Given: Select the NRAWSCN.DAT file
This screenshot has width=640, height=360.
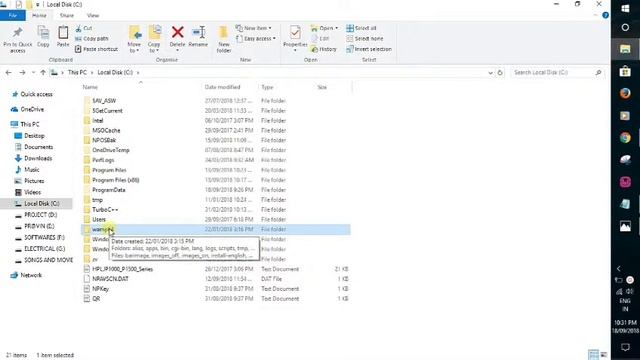Looking at the screenshot, I should tap(110, 279).
